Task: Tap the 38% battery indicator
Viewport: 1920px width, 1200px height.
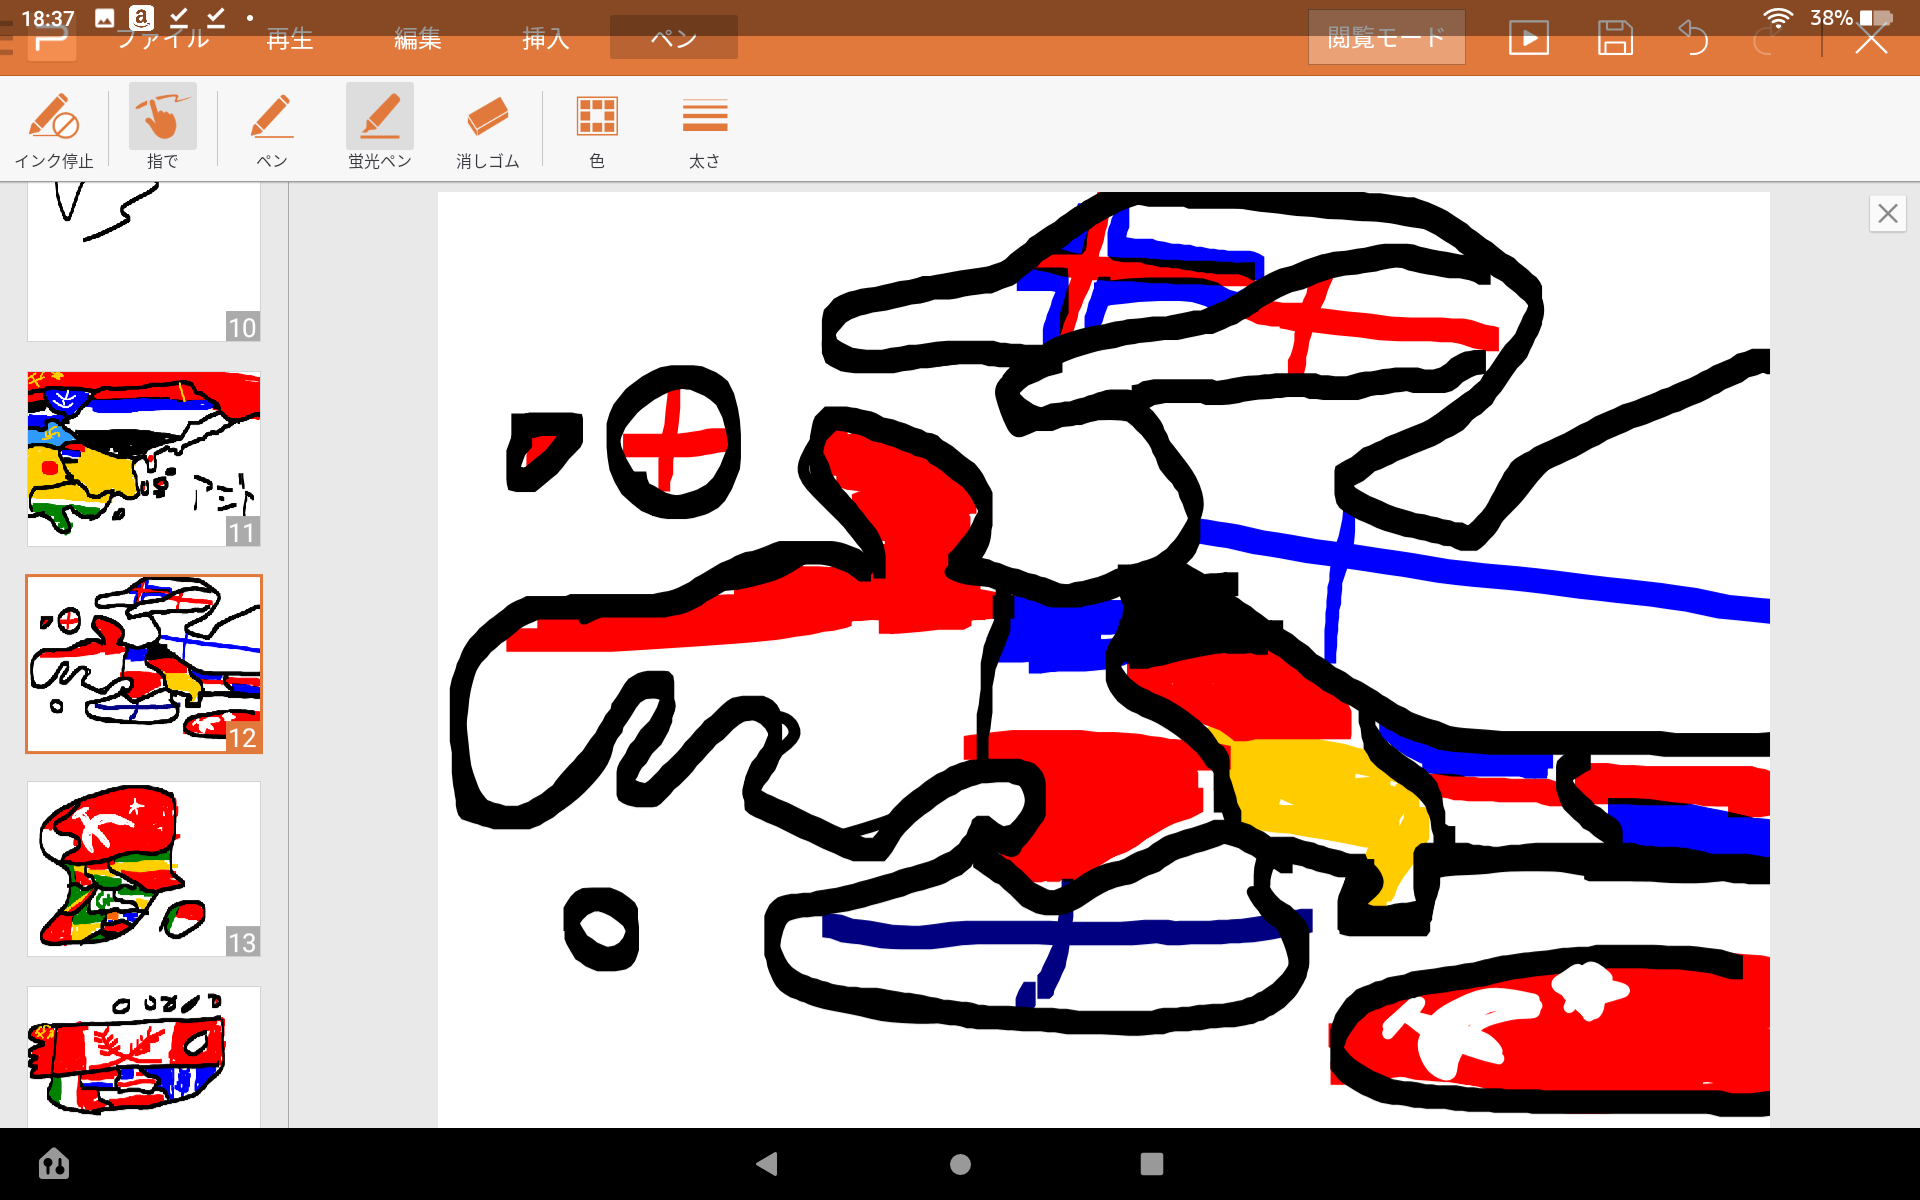Action: (1851, 18)
